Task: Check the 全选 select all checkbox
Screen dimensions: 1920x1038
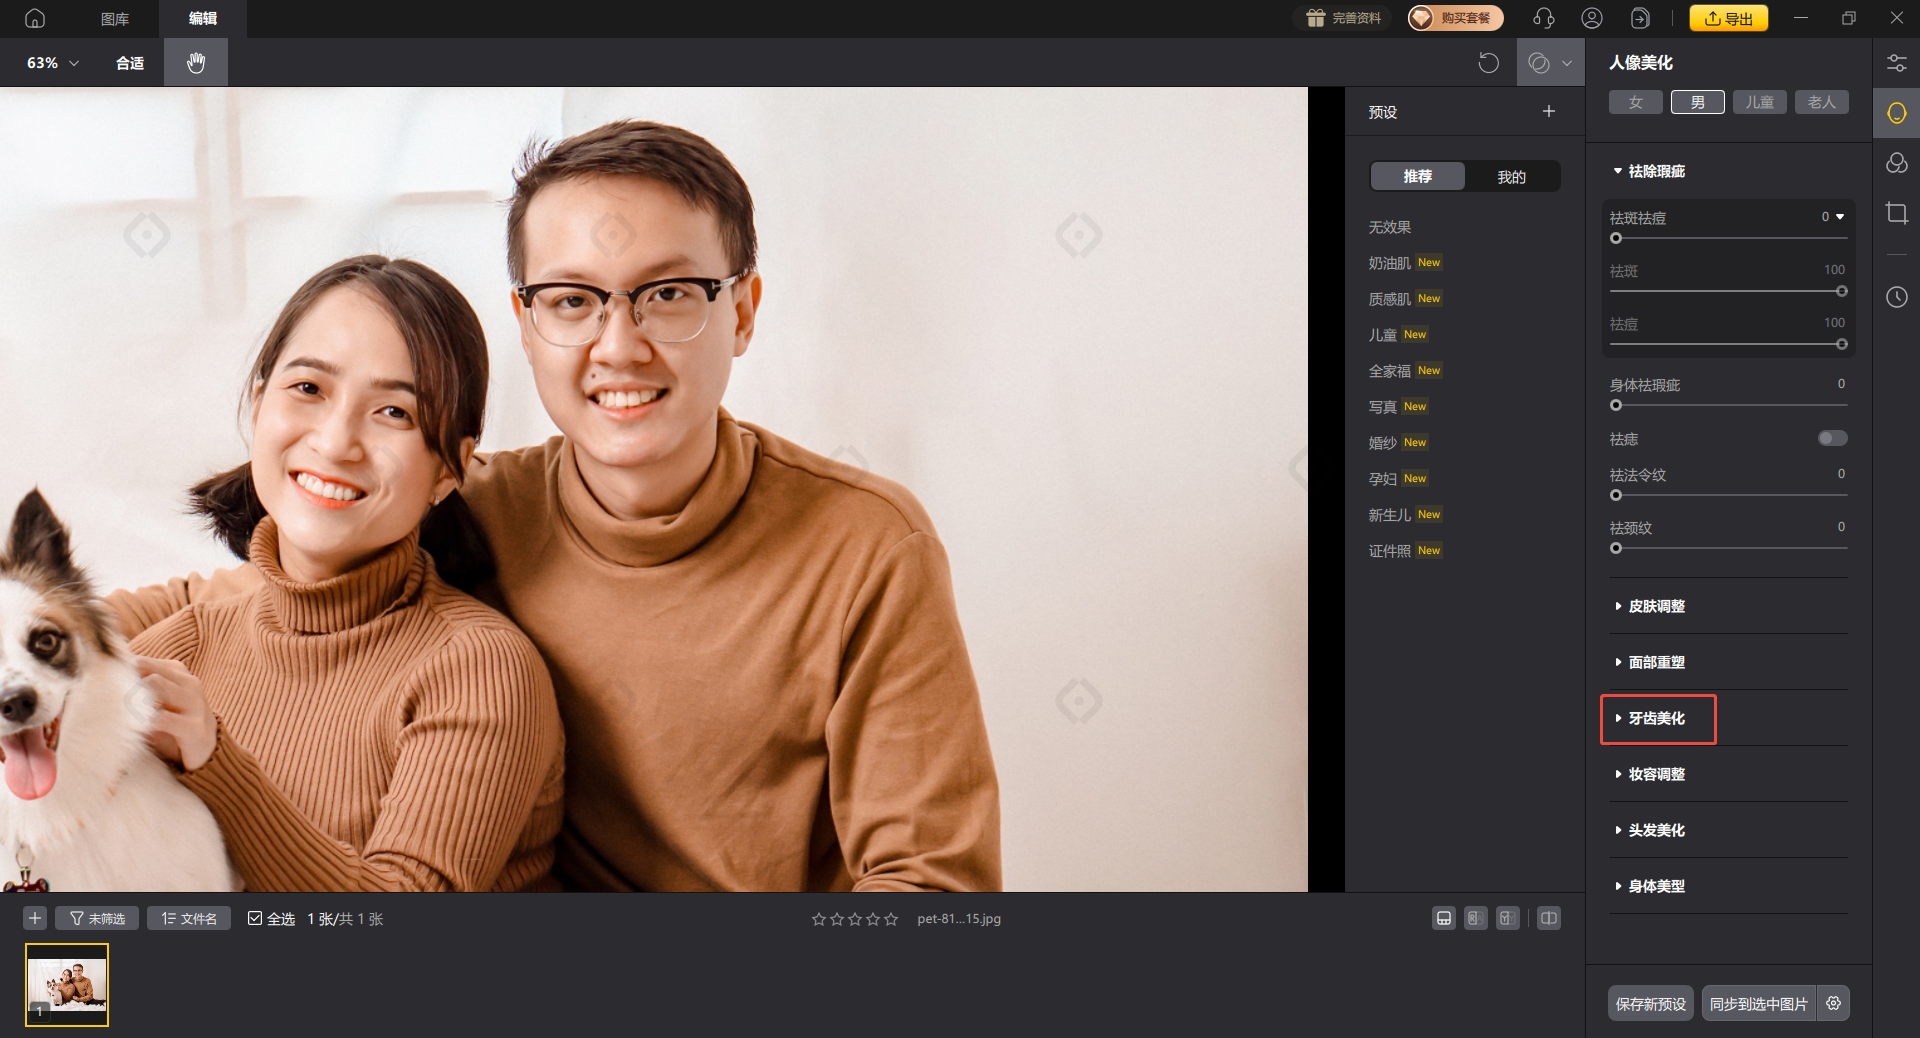Action: (255, 918)
